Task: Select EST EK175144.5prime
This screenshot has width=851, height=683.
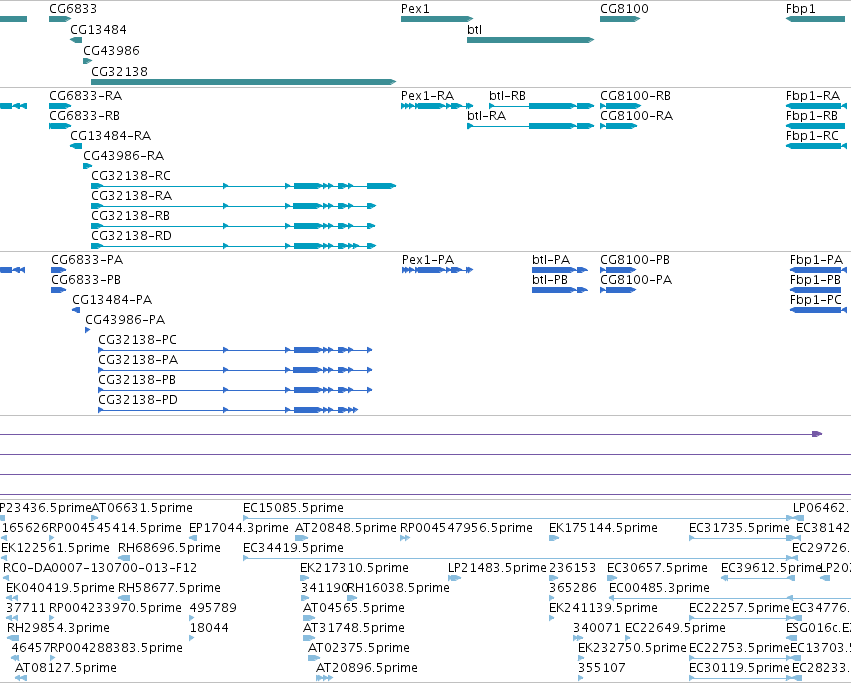Action: 554,538
